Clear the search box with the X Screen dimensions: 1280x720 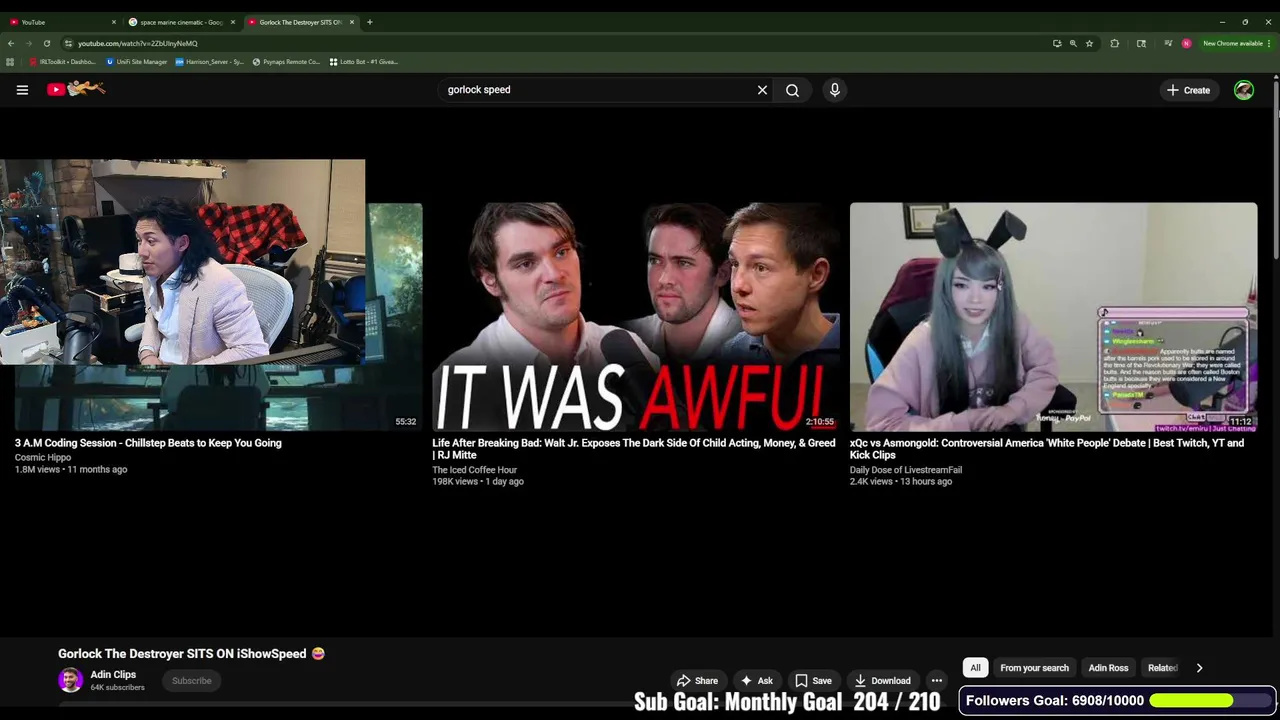(x=762, y=90)
